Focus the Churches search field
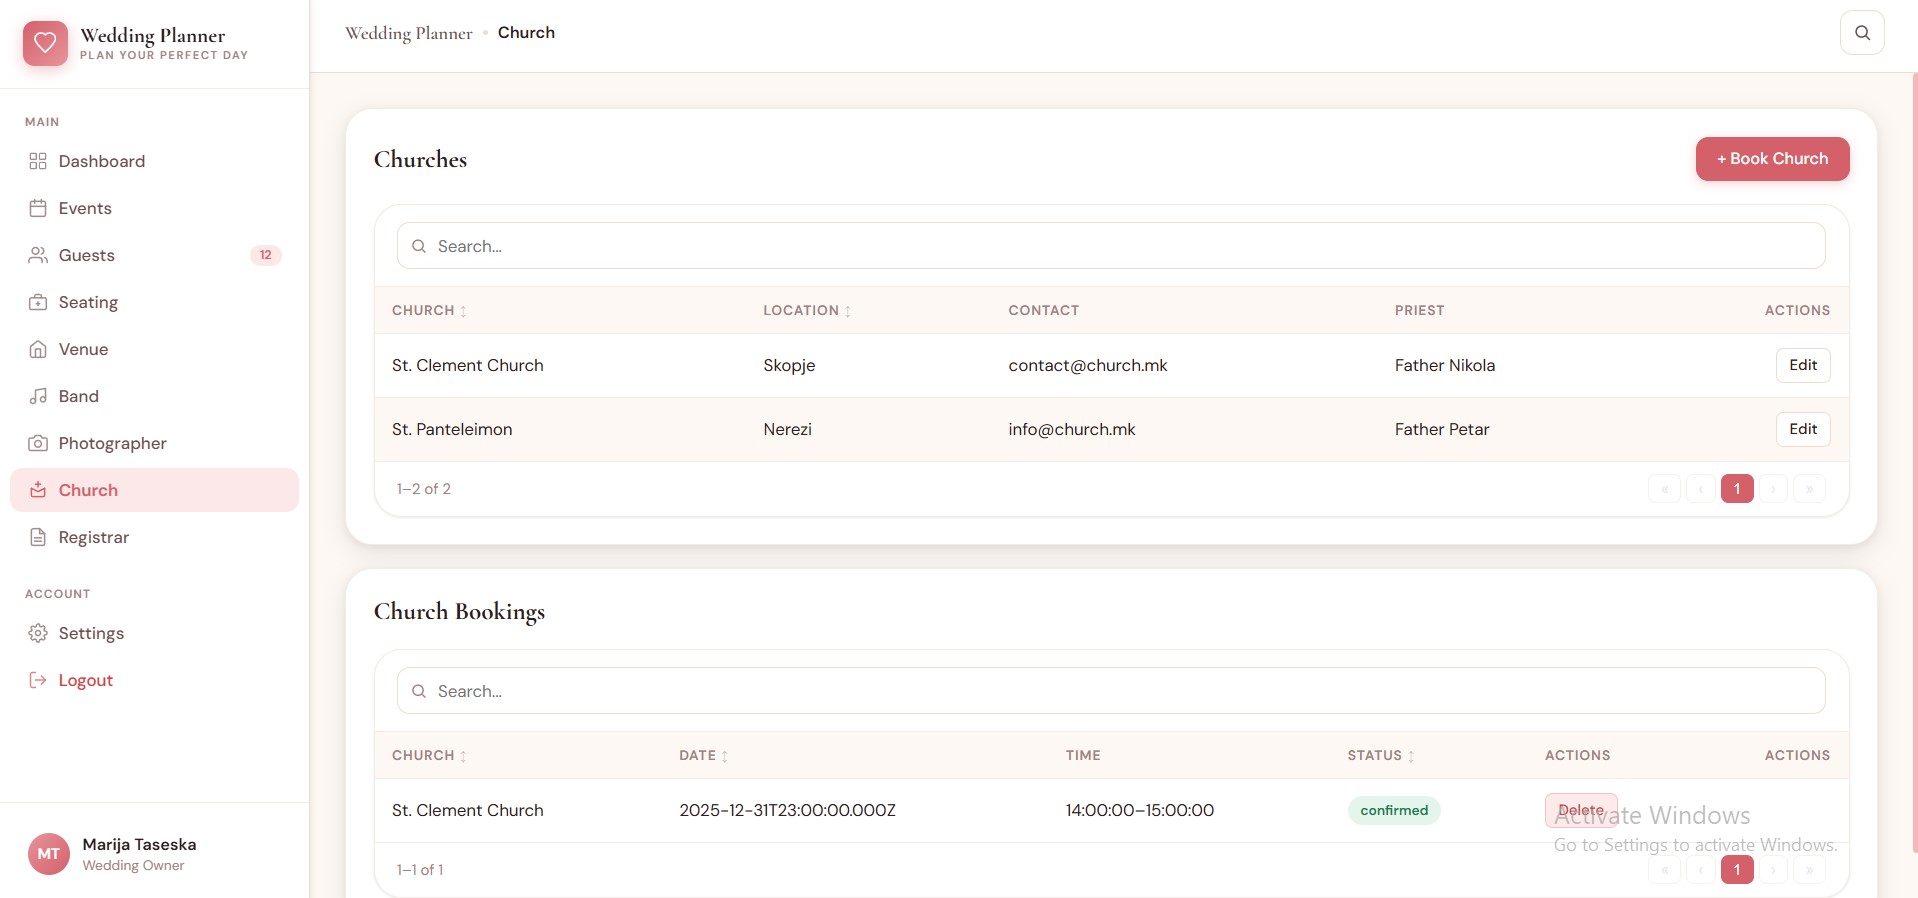Screen dimensions: 1918x898 [x=1110, y=246]
